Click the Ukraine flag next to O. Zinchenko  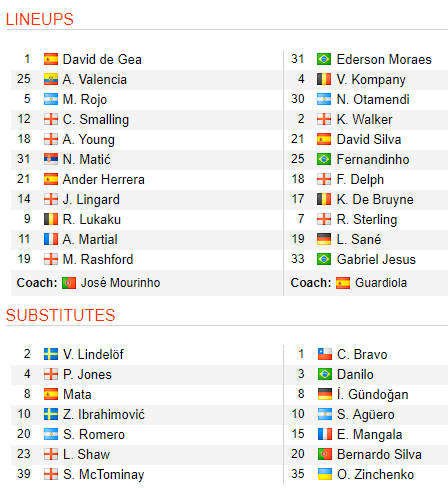[325, 474]
